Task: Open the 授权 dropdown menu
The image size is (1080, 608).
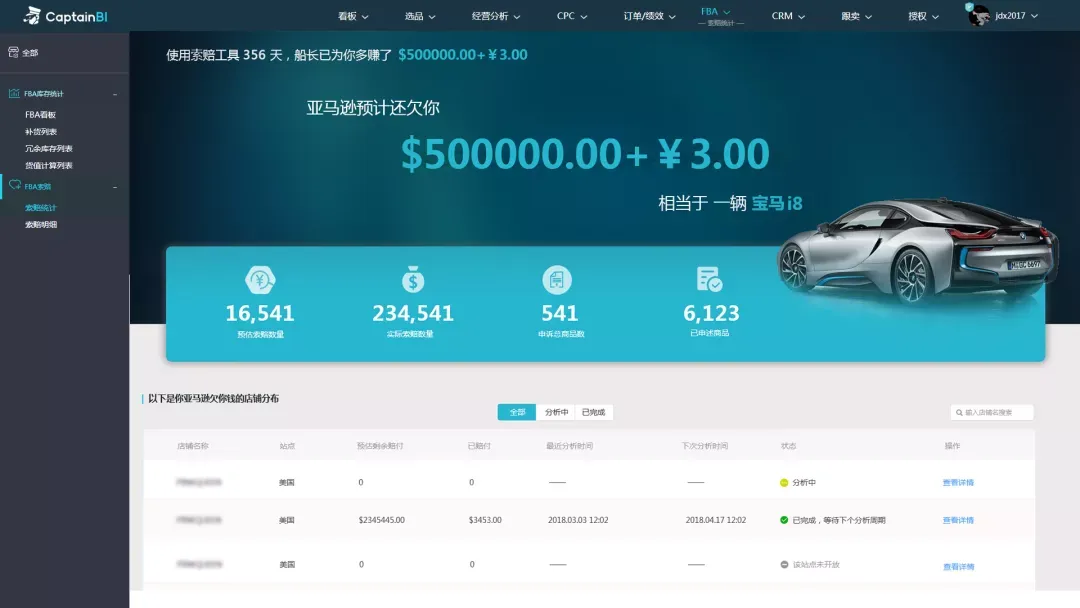Action: pyautogui.click(x=923, y=16)
